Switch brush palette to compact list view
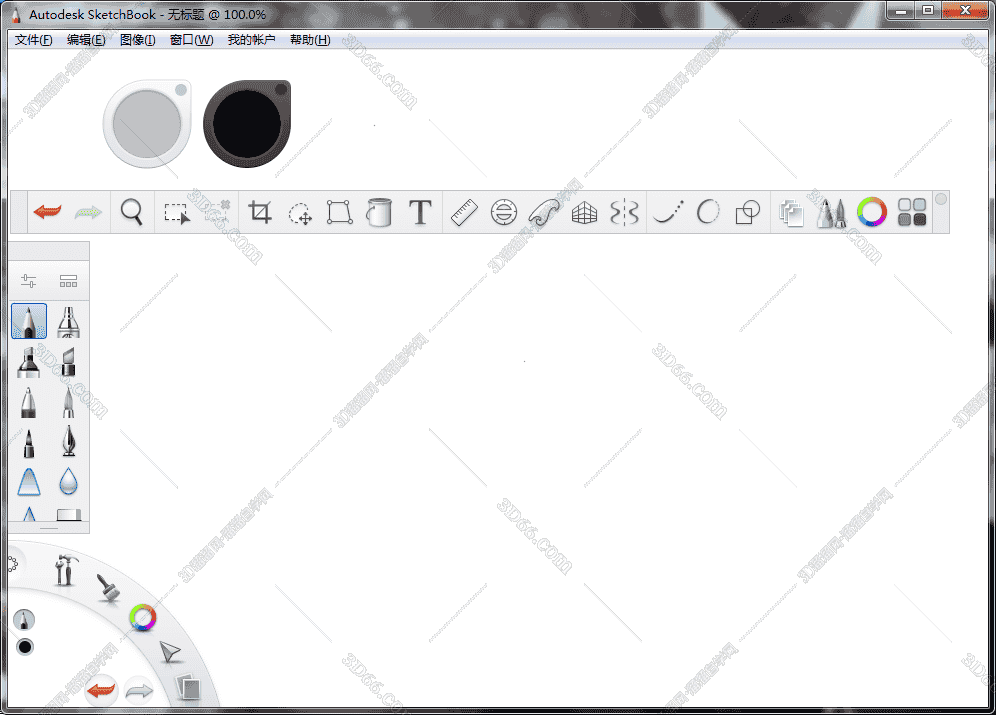Image resolution: width=996 pixels, height=715 pixels. pyautogui.click(x=68, y=280)
